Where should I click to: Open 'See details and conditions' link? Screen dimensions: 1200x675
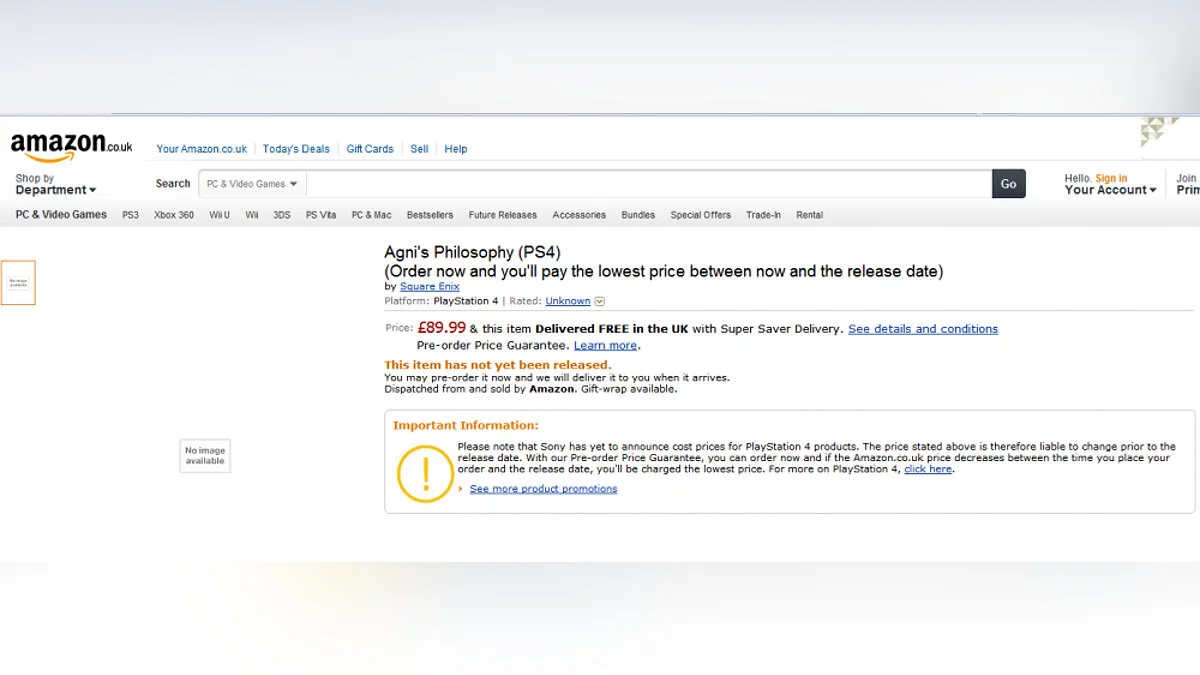922,329
